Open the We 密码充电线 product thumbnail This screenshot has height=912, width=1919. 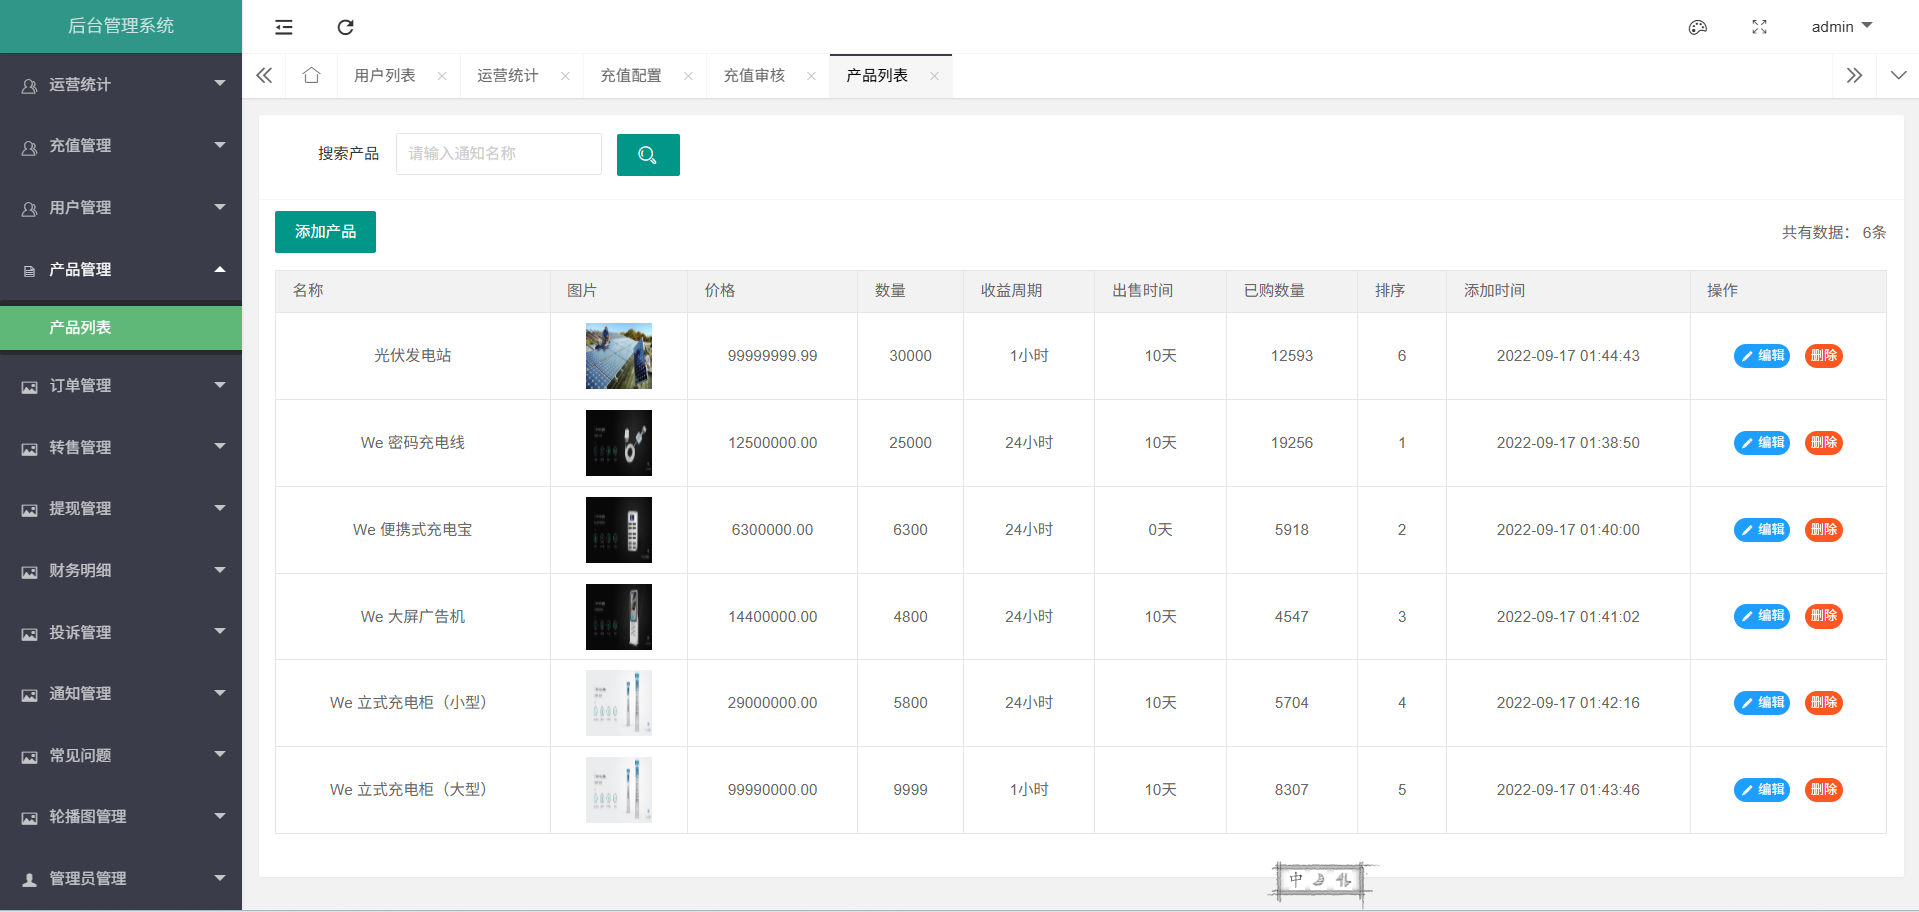618,443
